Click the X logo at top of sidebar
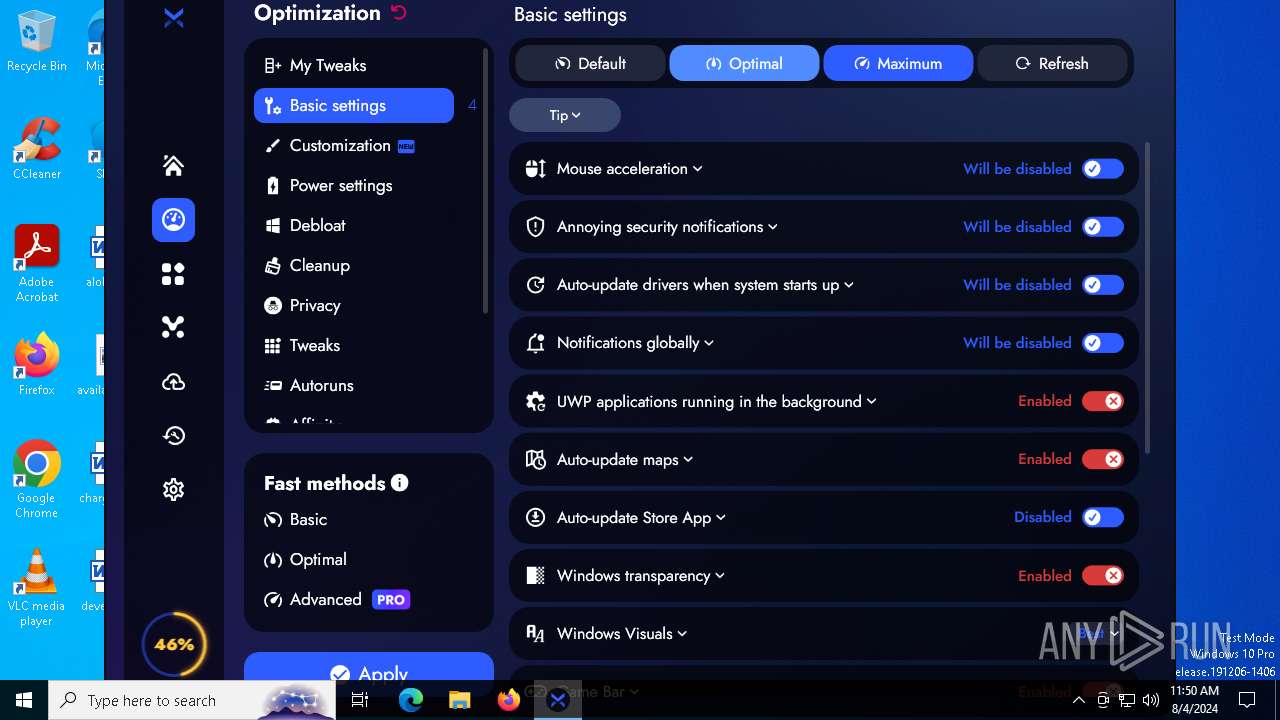This screenshot has width=1280, height=720. pos(174,18)
